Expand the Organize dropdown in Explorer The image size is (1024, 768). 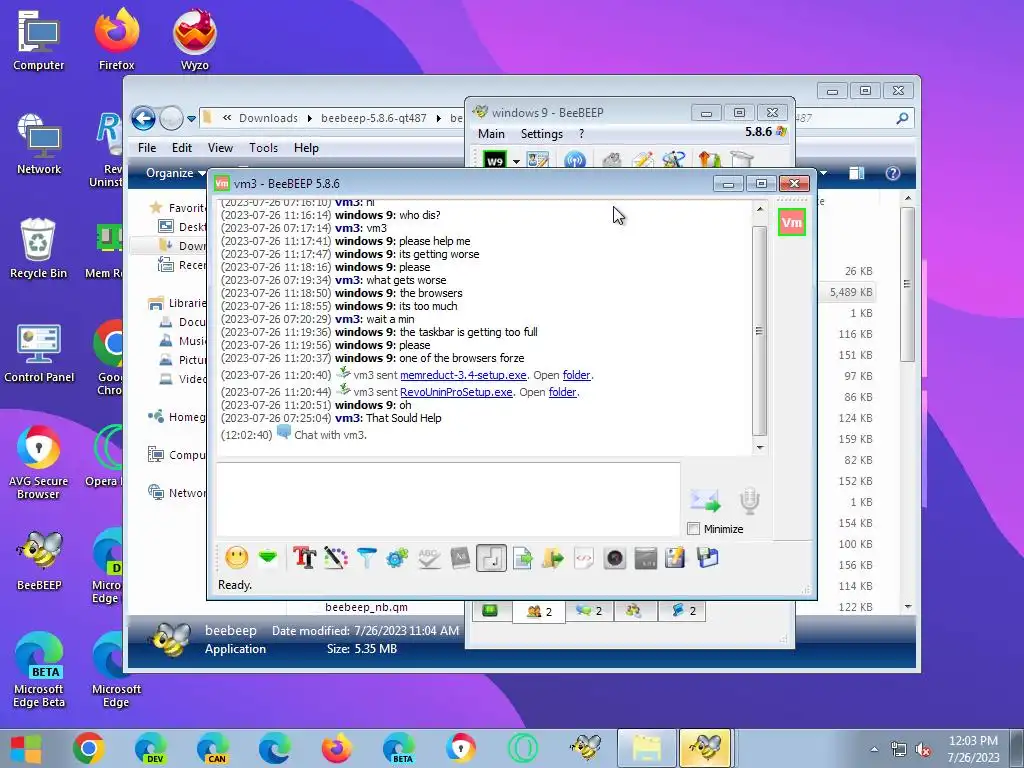[x=174, y=173]
